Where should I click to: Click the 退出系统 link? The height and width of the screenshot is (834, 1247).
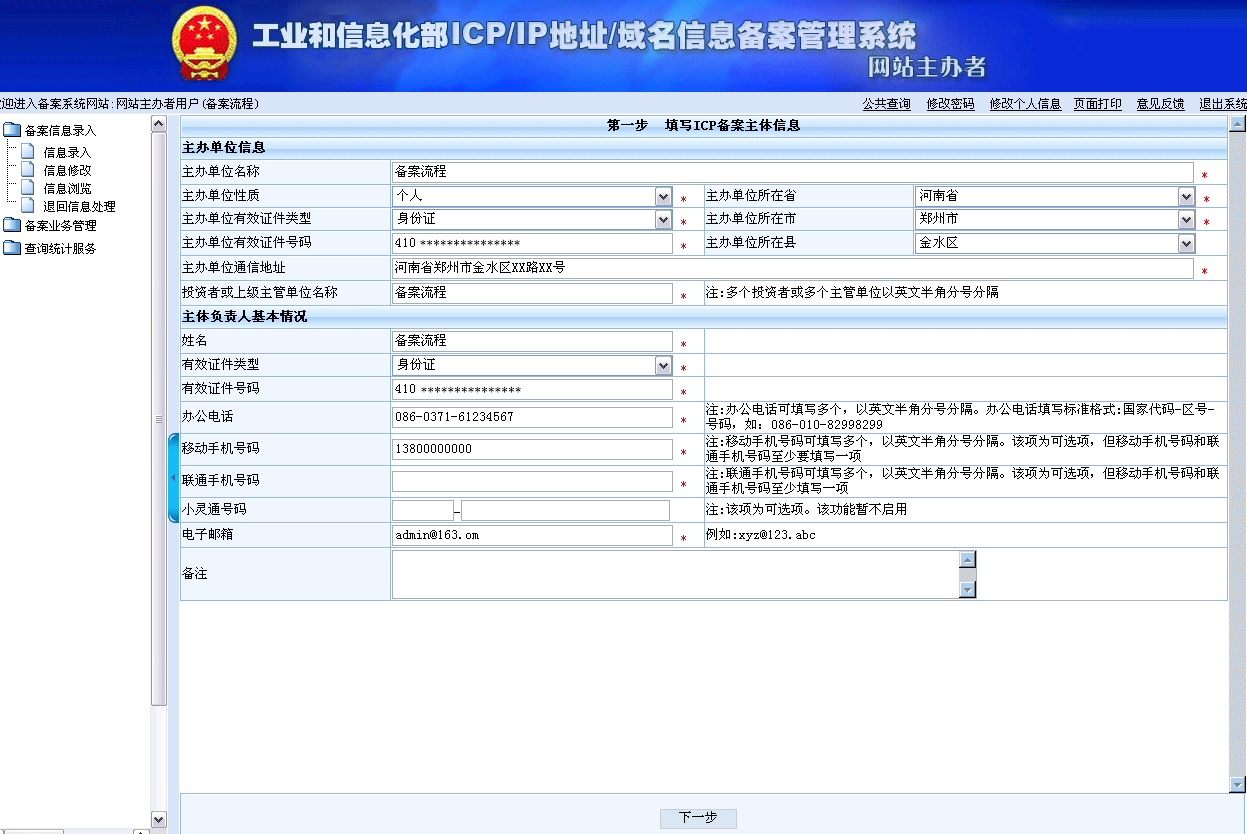pos(1223,104)
